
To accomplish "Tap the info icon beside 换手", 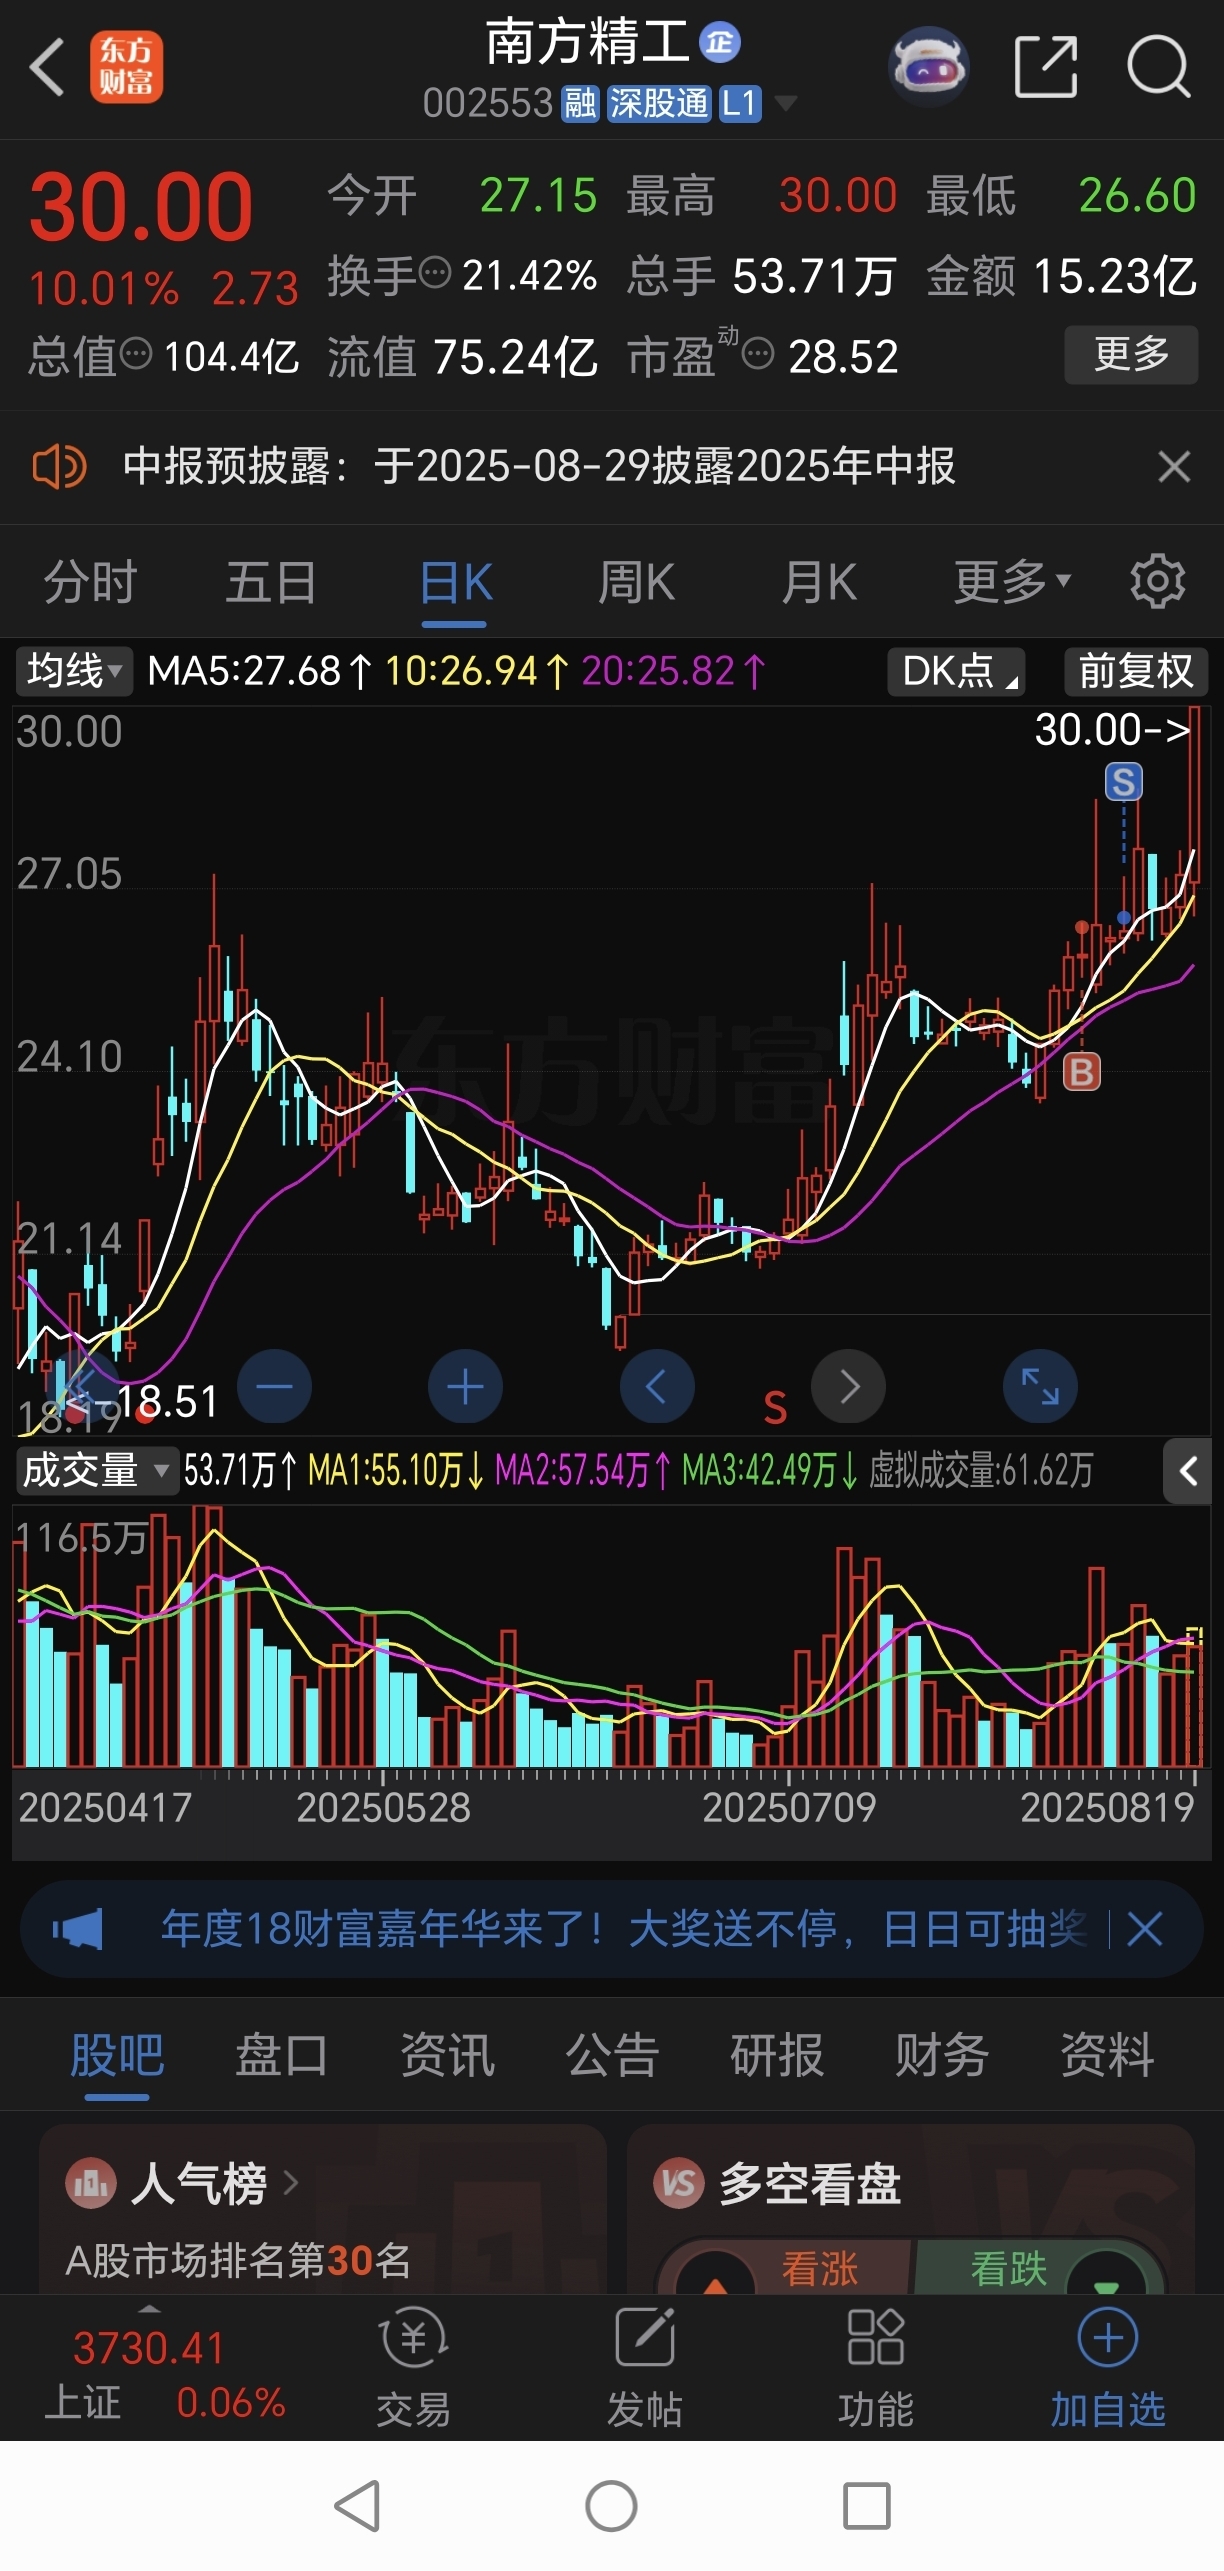I will 434,272.
